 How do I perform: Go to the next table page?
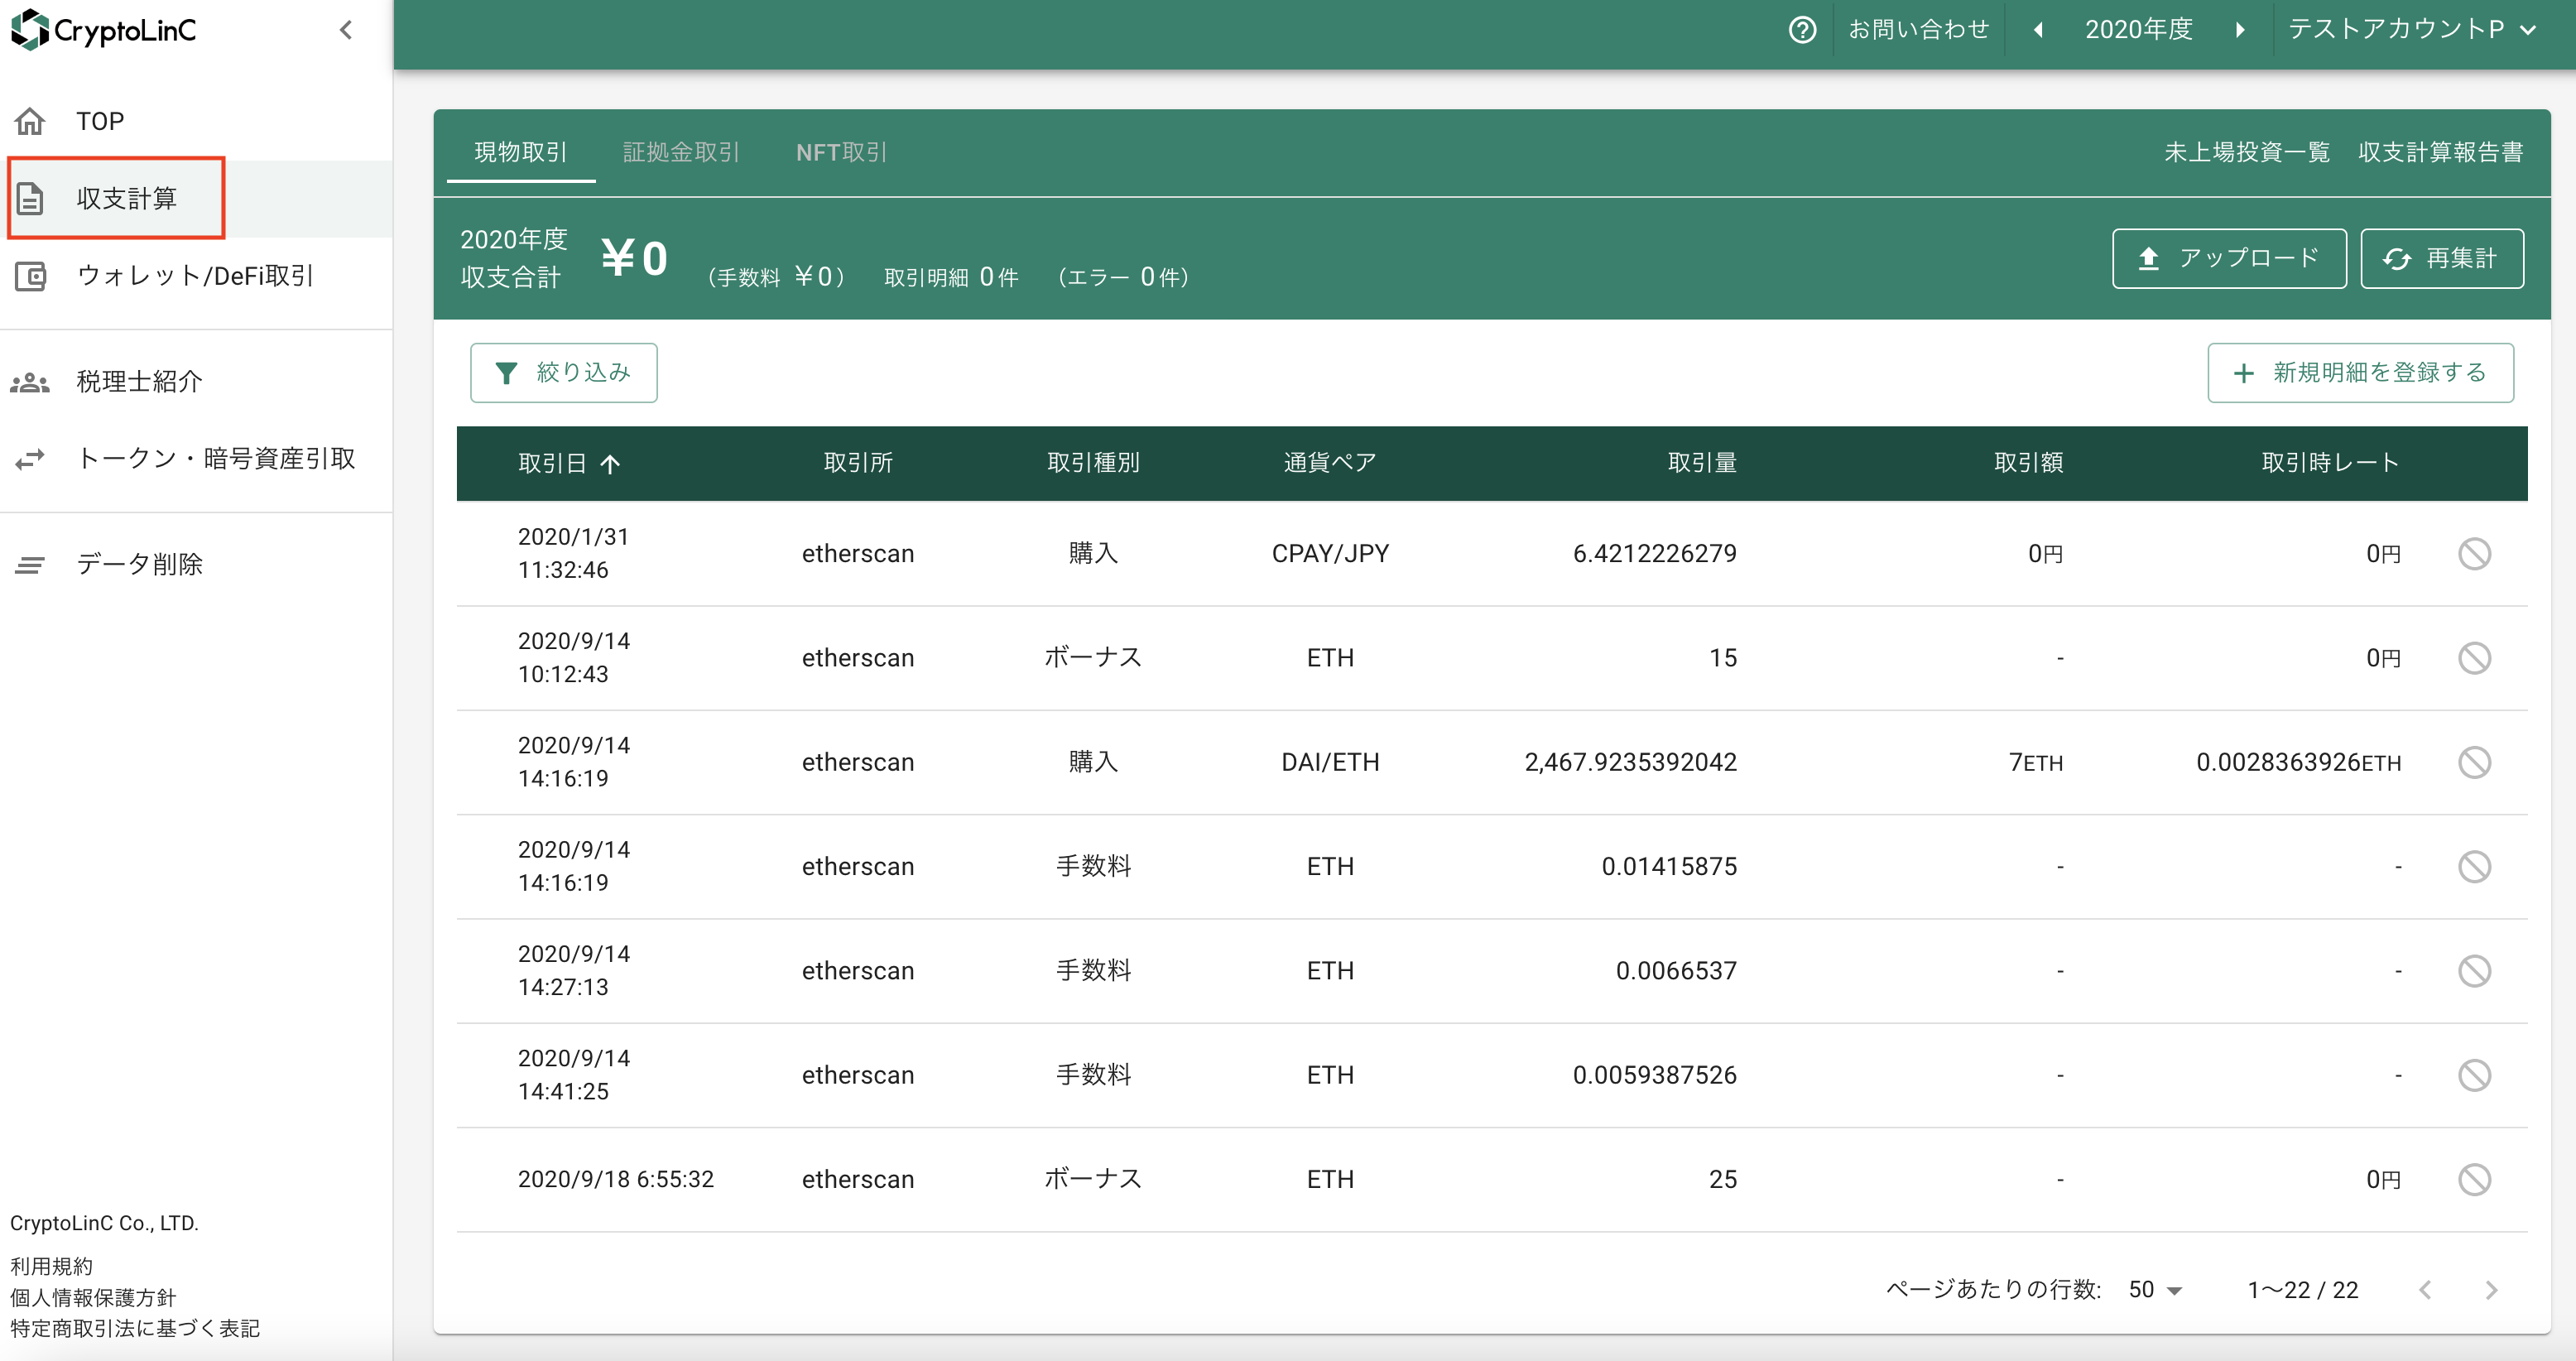(2491, 1290)
